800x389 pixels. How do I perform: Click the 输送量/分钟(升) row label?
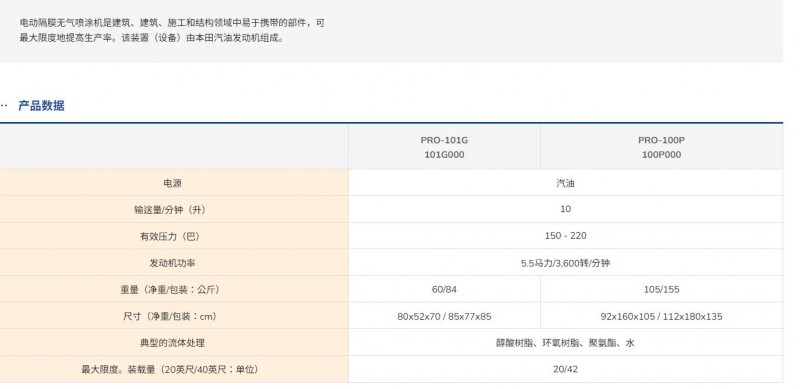click(x=172, y=210)
